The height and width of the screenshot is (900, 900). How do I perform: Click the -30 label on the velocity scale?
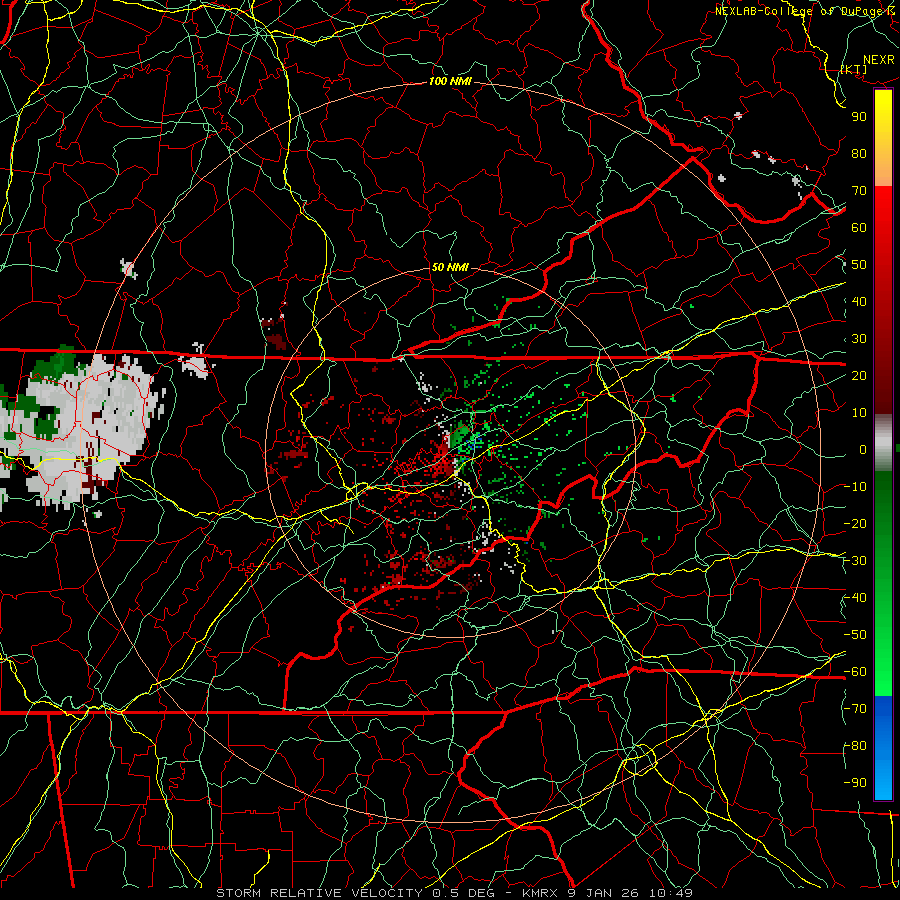[855, 561]
